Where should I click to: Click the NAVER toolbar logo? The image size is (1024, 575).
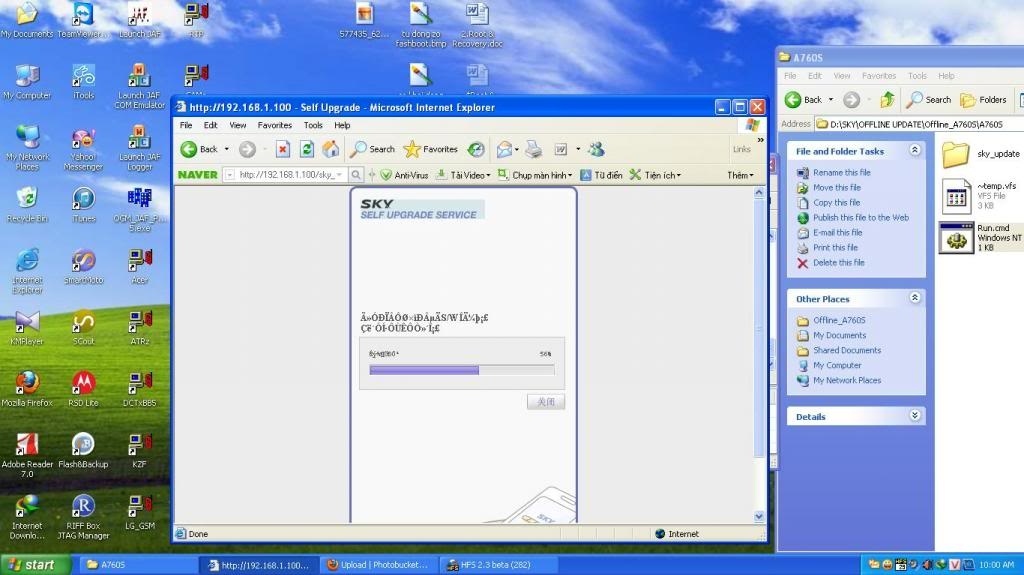(x=198, y=175)
